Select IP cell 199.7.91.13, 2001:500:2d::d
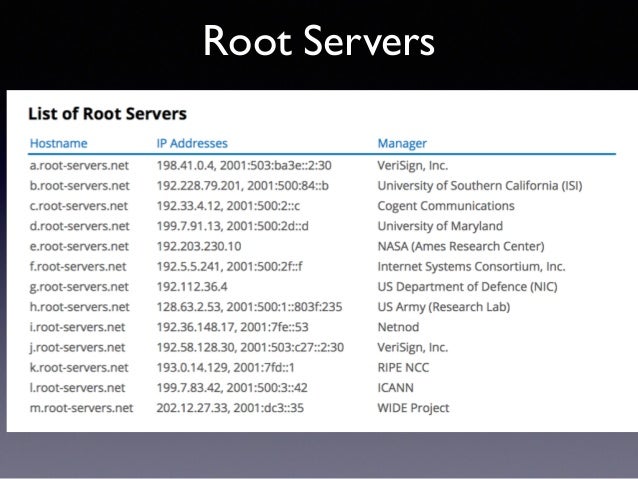This screenshot has width=638, height=479. coord(233,226)
